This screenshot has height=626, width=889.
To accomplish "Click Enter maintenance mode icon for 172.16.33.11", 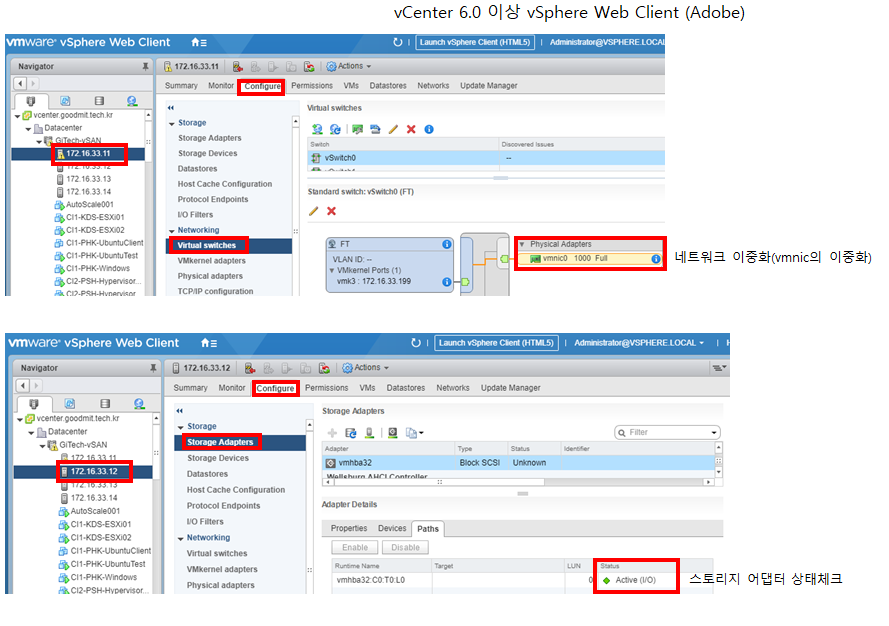I will coord(238,66).
